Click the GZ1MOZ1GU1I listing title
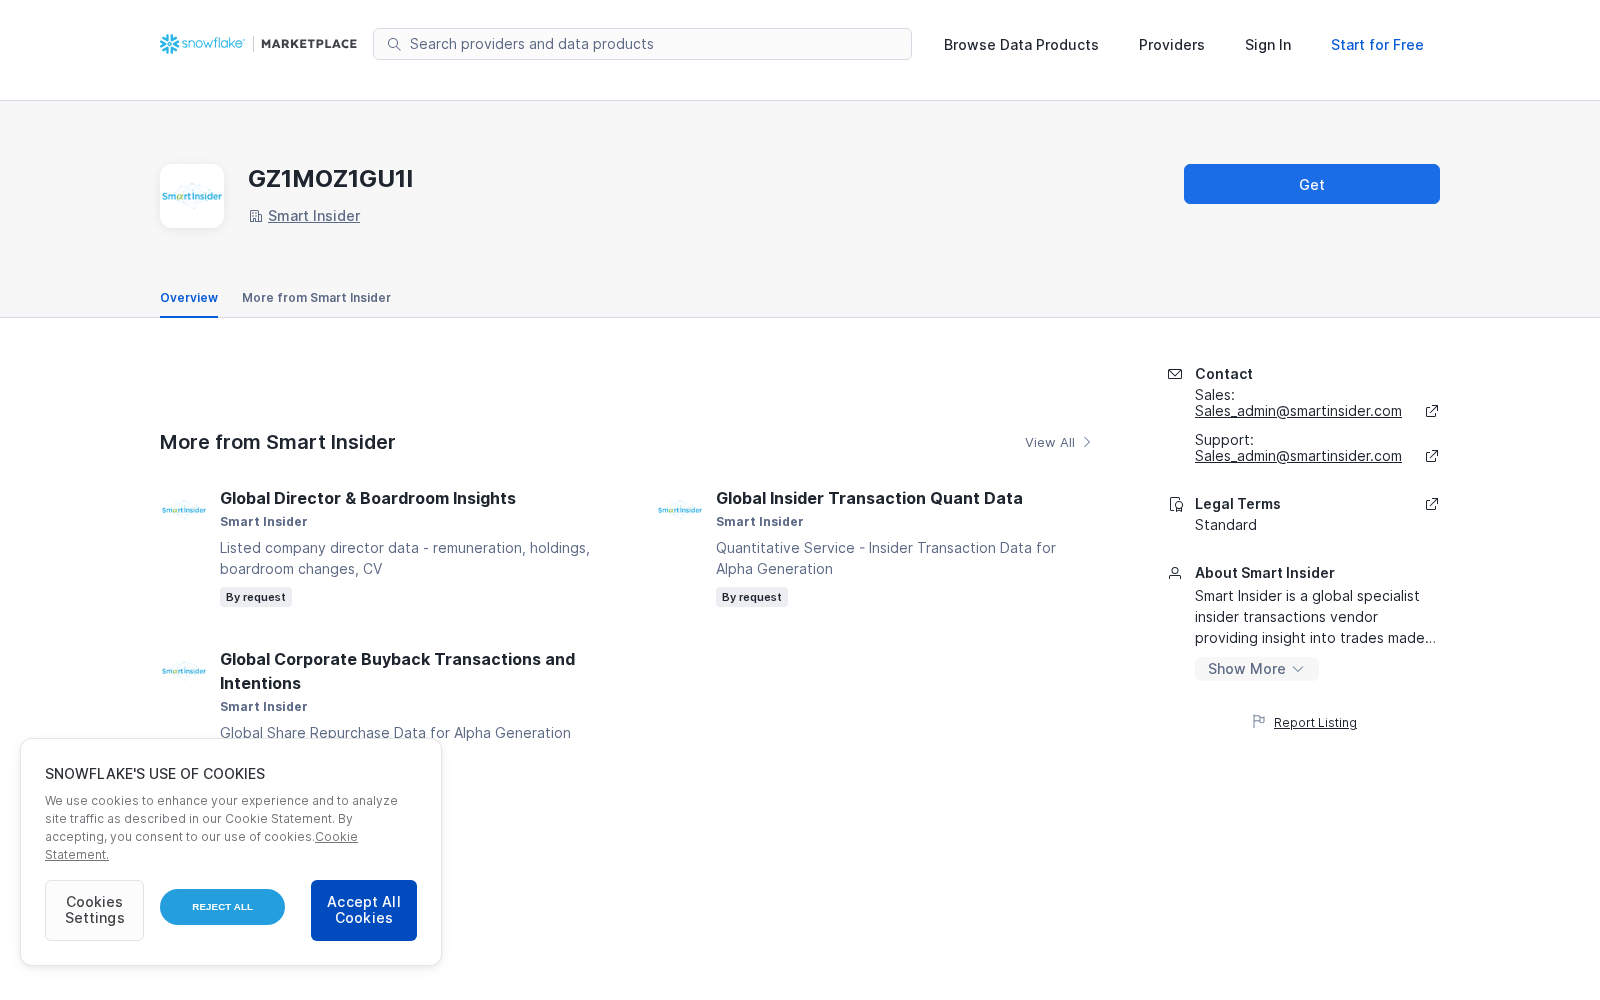Image resolution: width=1600 pixels, height=1000 pixels. [x=331, y=179]
